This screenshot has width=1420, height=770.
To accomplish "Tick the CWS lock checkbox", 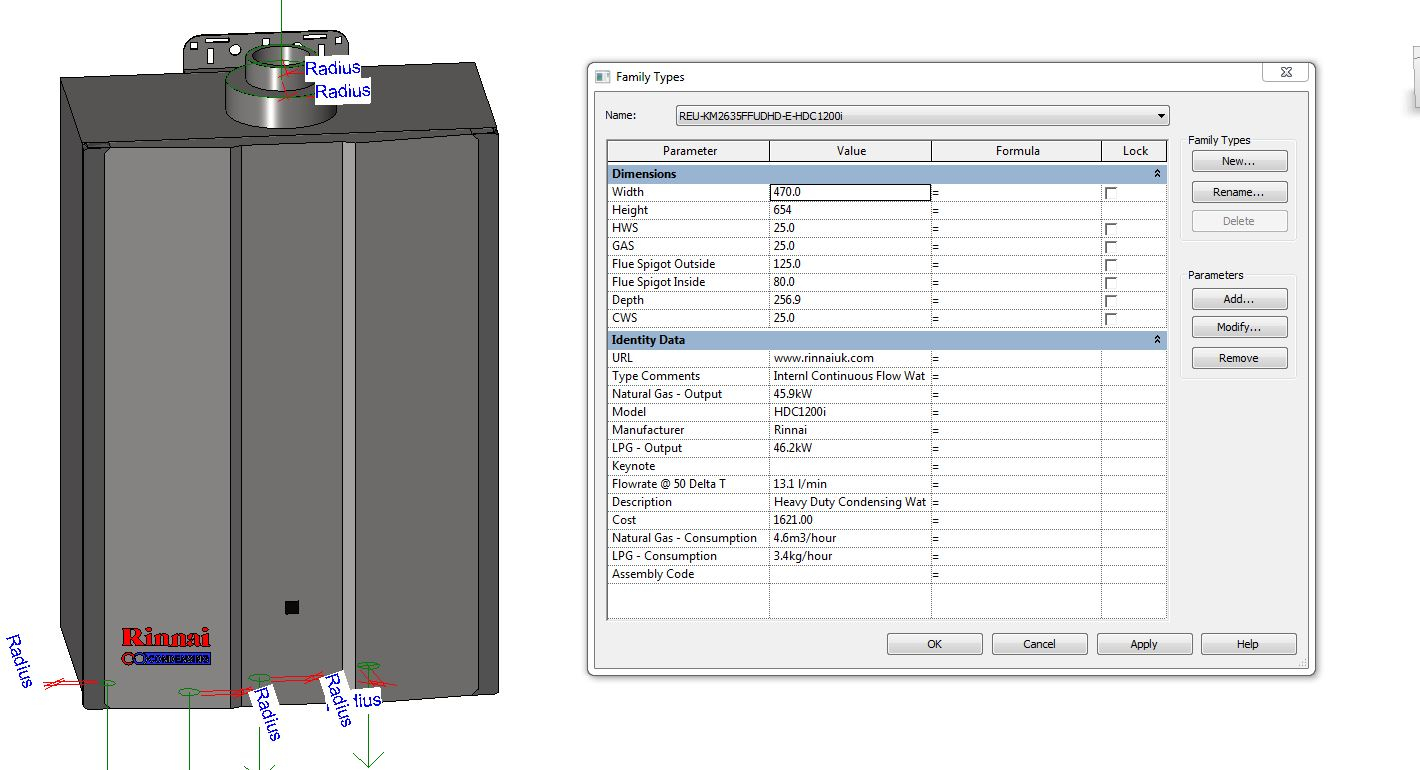I will pos(1110,319).
